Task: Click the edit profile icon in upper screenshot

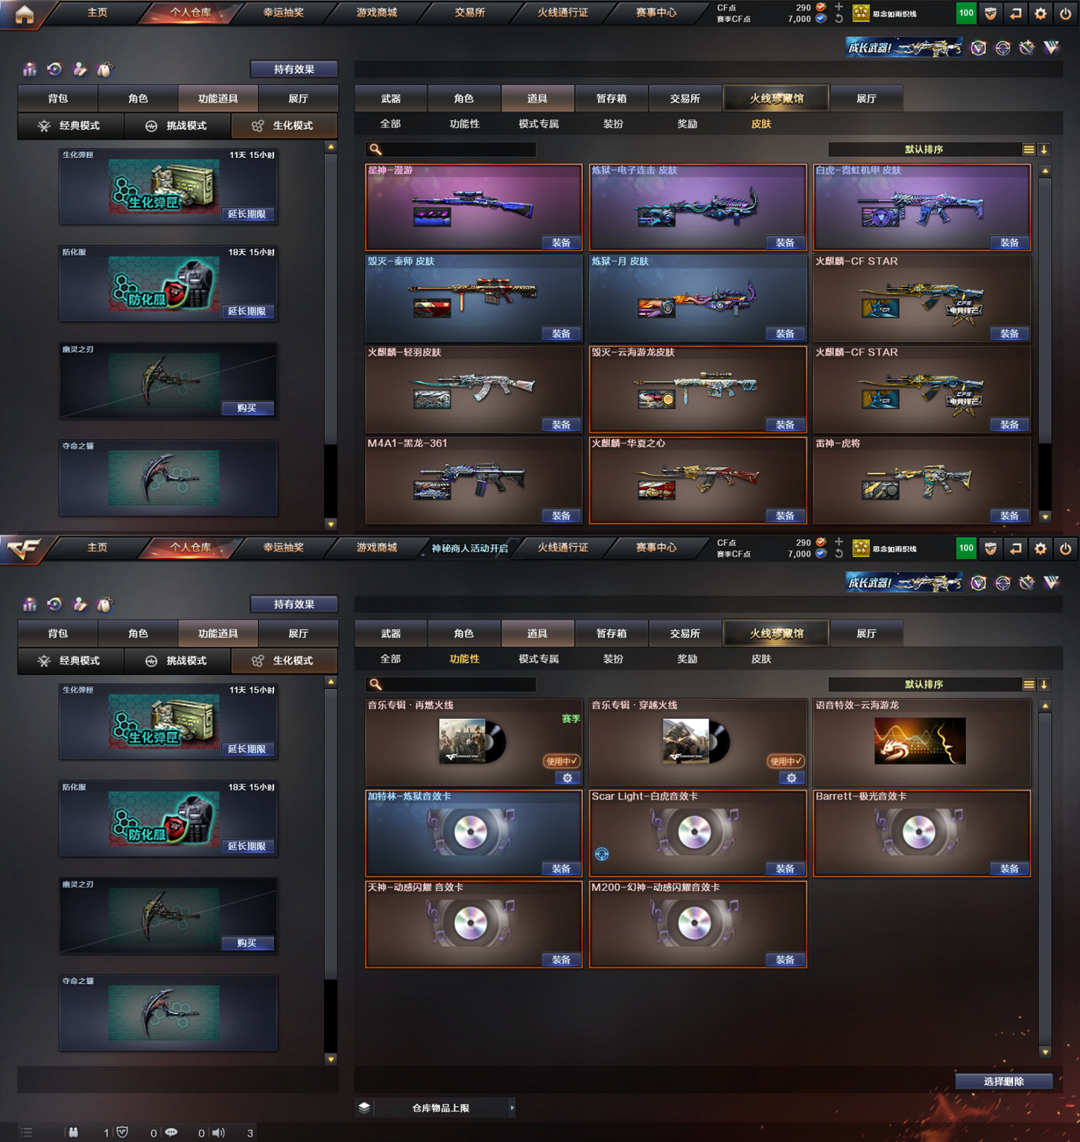Action: click(80, 69)
